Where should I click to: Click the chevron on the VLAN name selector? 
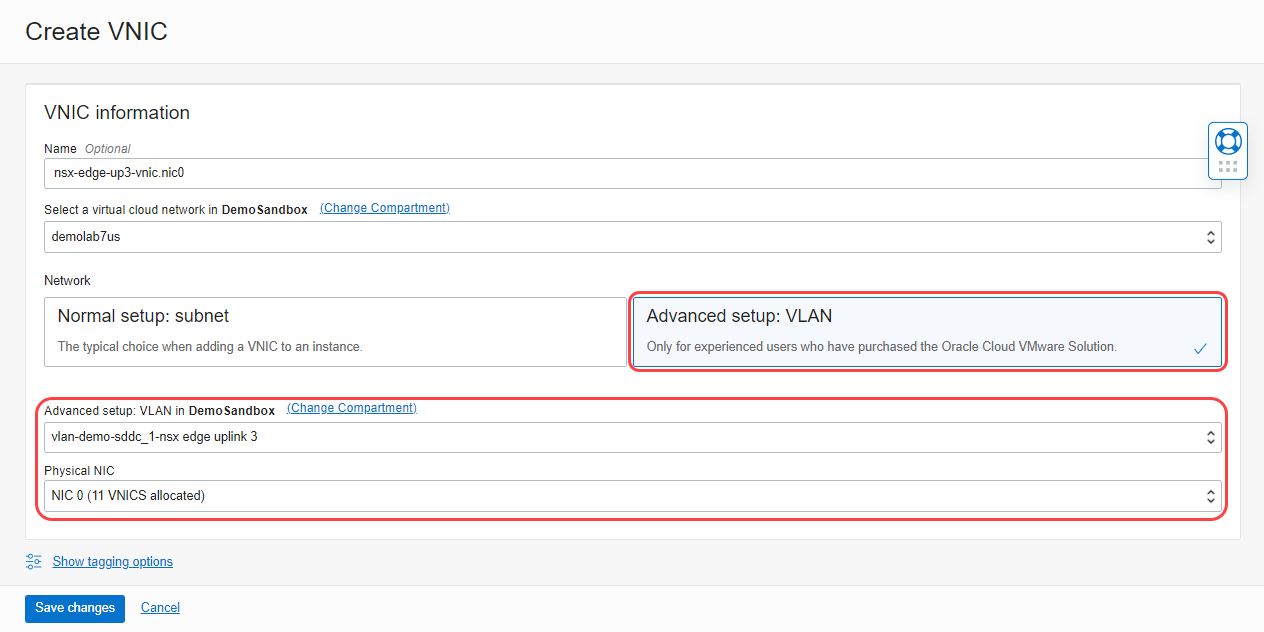coord(1210,436)
